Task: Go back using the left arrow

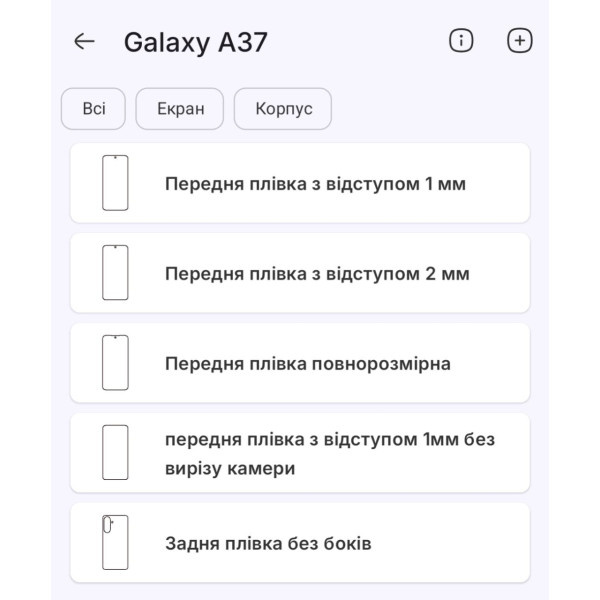Action: click(84, 41)
